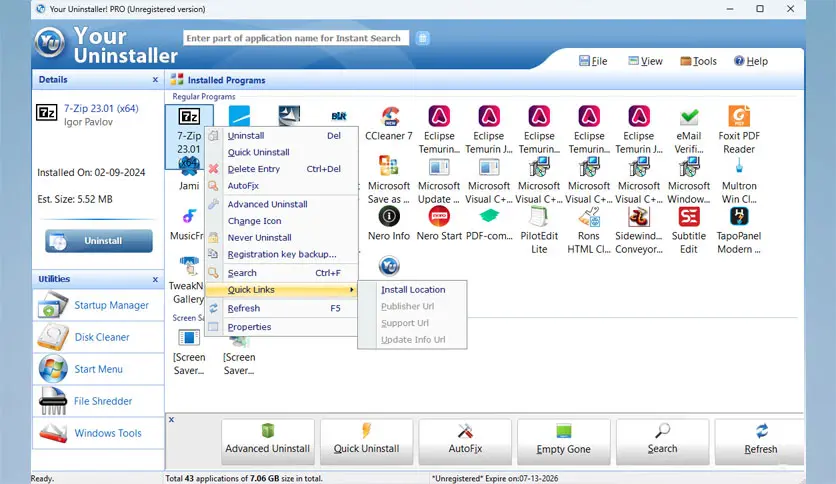Viewport: 836px width, 484px height.
Task: Close the Utilities panel
Action: pos(155,279)
